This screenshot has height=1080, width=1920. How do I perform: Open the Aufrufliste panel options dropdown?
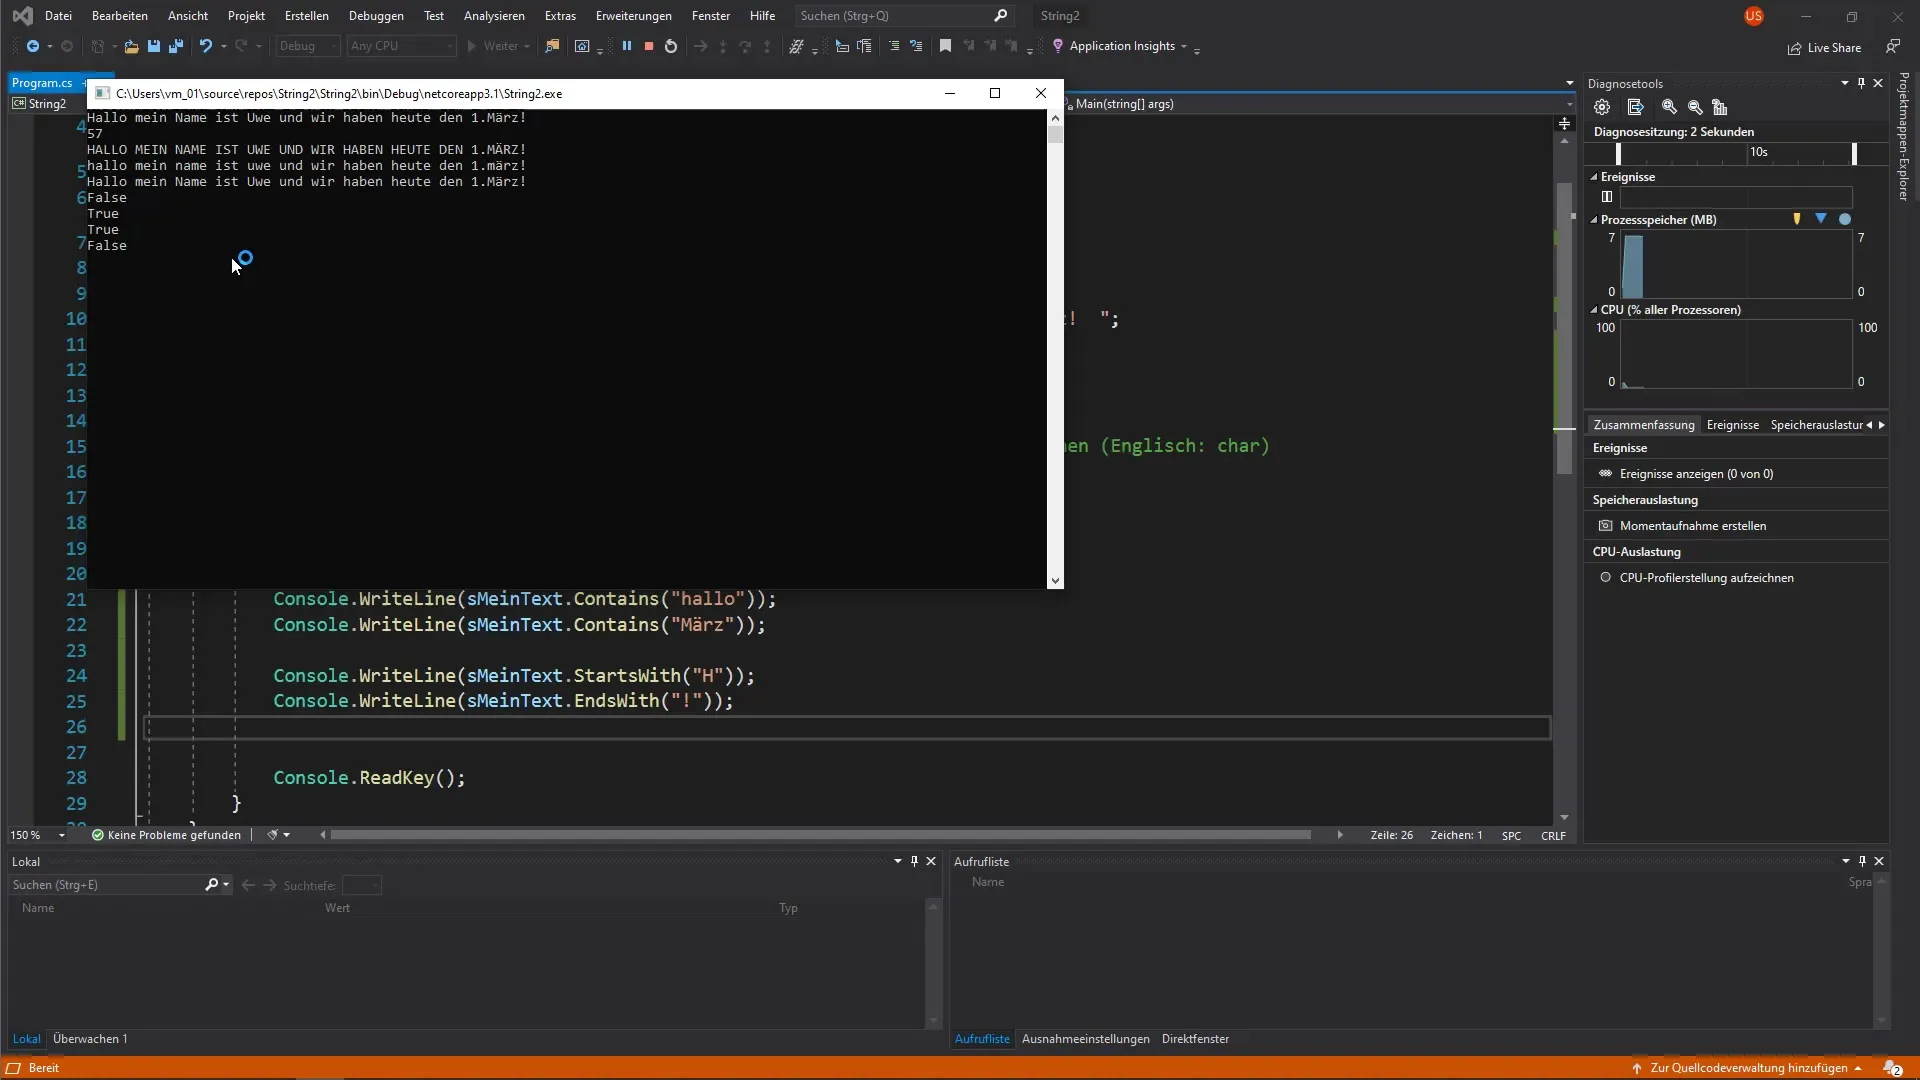(1846, 861)
